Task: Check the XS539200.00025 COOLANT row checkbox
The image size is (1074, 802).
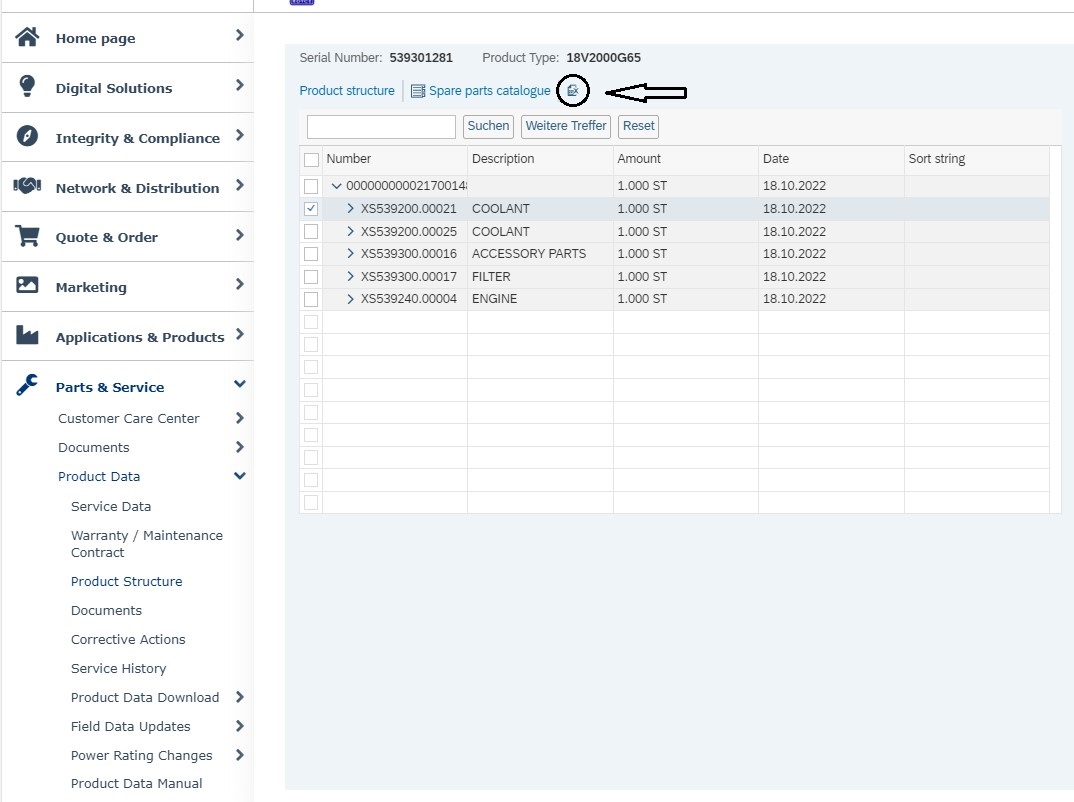Action: 311,231
